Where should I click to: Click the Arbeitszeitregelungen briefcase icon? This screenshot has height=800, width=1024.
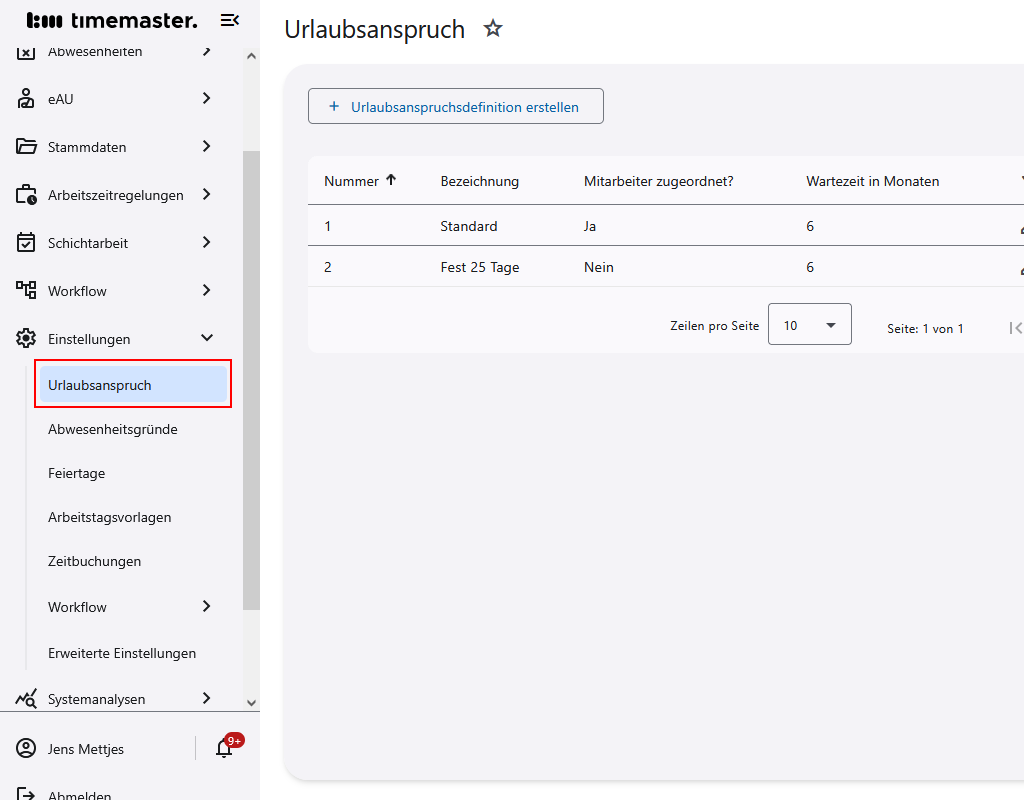click(x=26, y=195)
